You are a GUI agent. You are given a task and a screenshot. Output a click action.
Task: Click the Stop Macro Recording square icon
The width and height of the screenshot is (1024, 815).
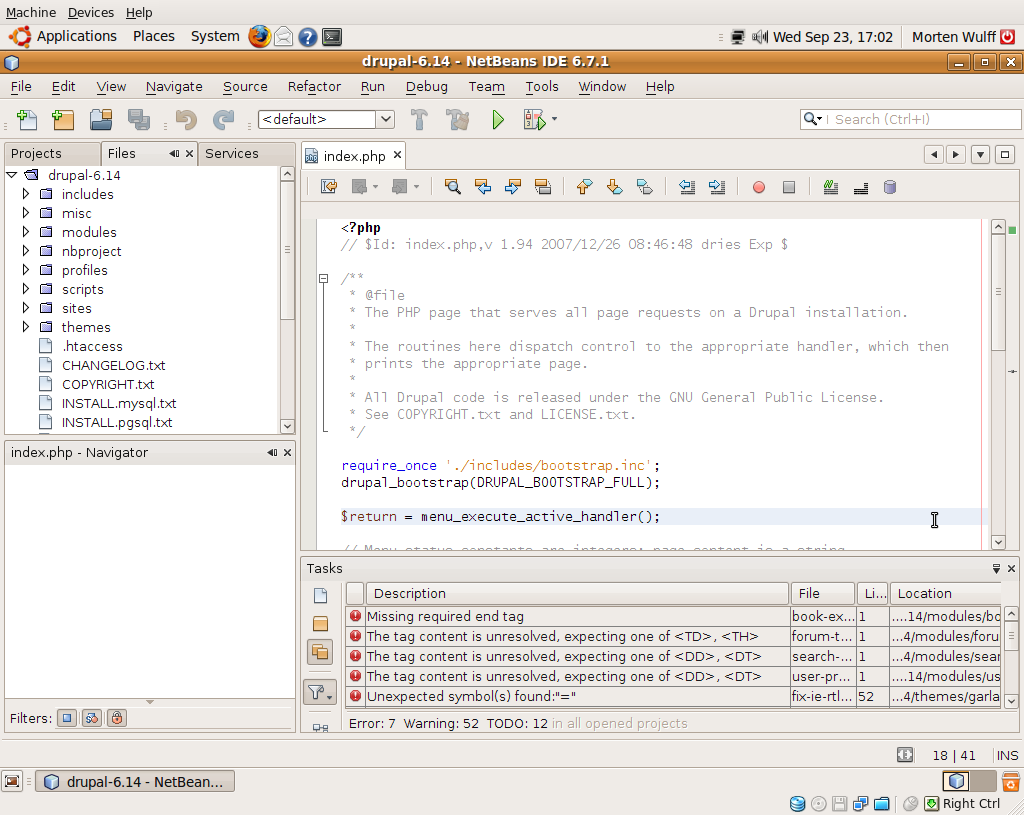tap(789, 188)
